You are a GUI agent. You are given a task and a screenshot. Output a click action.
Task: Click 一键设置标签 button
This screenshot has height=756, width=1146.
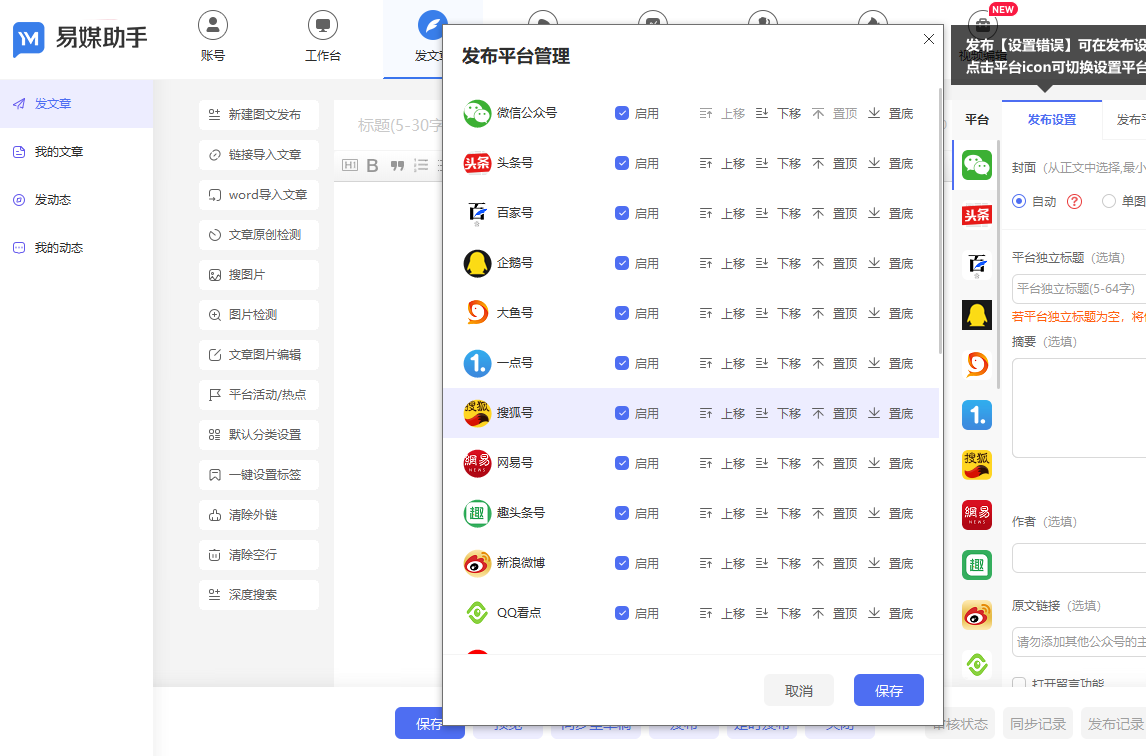click(259, 475)
